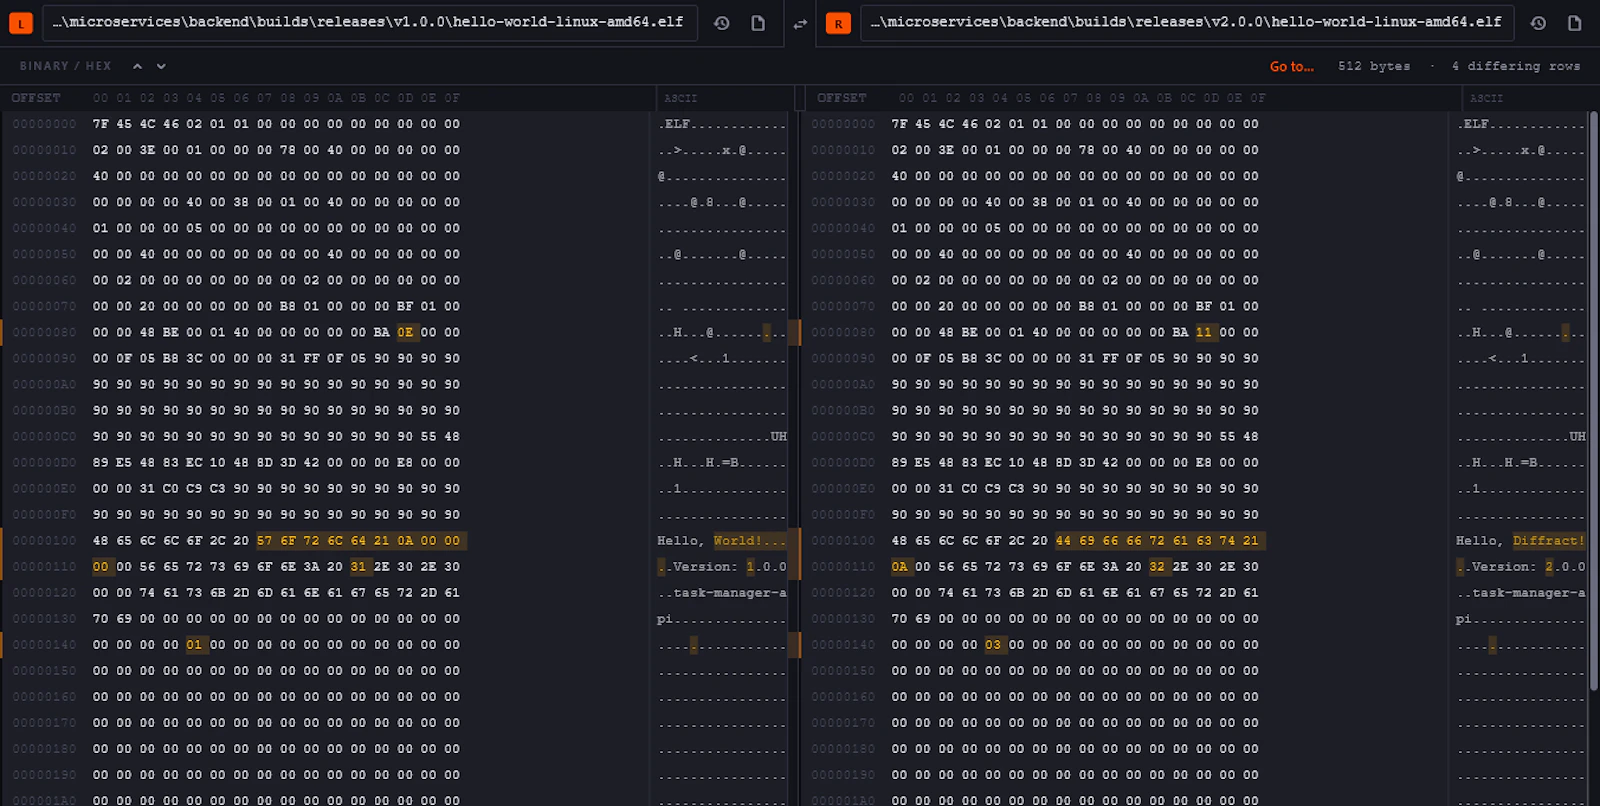Select highlighted byte 31 in left row 00000110
Screen dimensions: 1600x806
tap(359, 567)
